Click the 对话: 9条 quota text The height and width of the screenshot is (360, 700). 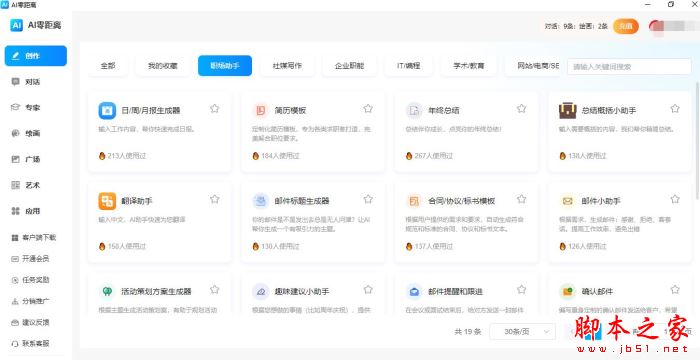click(559, 26)
